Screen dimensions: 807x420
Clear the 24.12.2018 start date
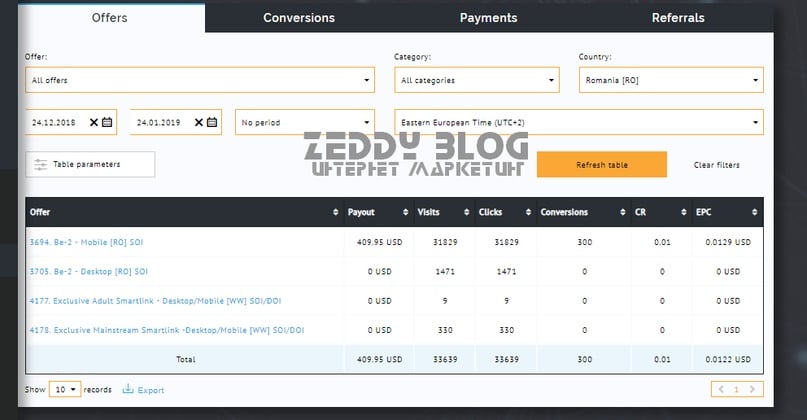tap(94, 122)
